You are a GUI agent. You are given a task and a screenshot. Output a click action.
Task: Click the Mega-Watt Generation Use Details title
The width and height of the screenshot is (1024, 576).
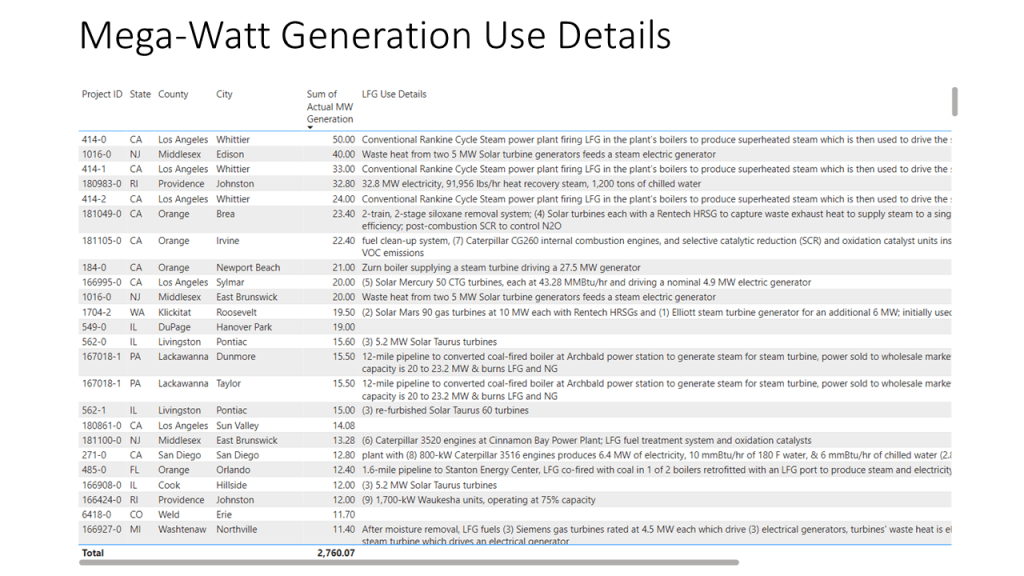point(374,36)
